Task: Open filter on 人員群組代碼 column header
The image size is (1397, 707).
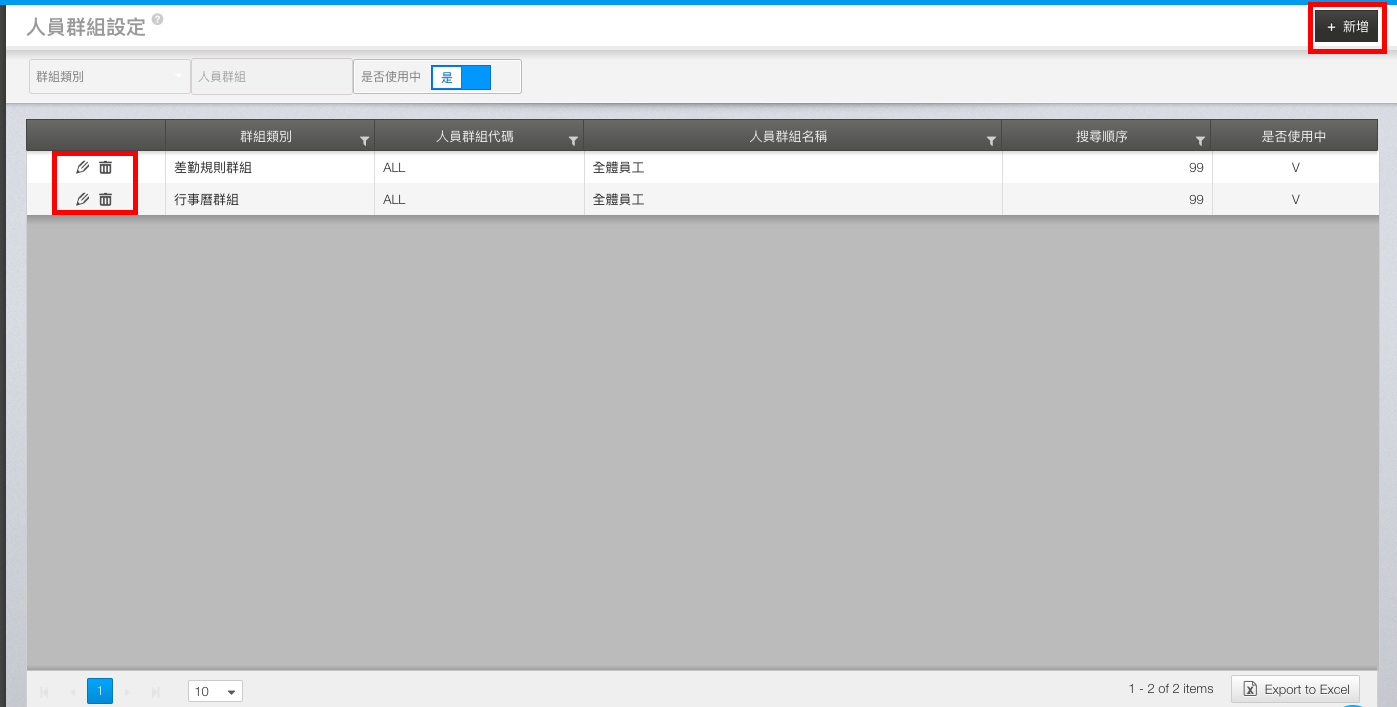Action: (573, 141)
